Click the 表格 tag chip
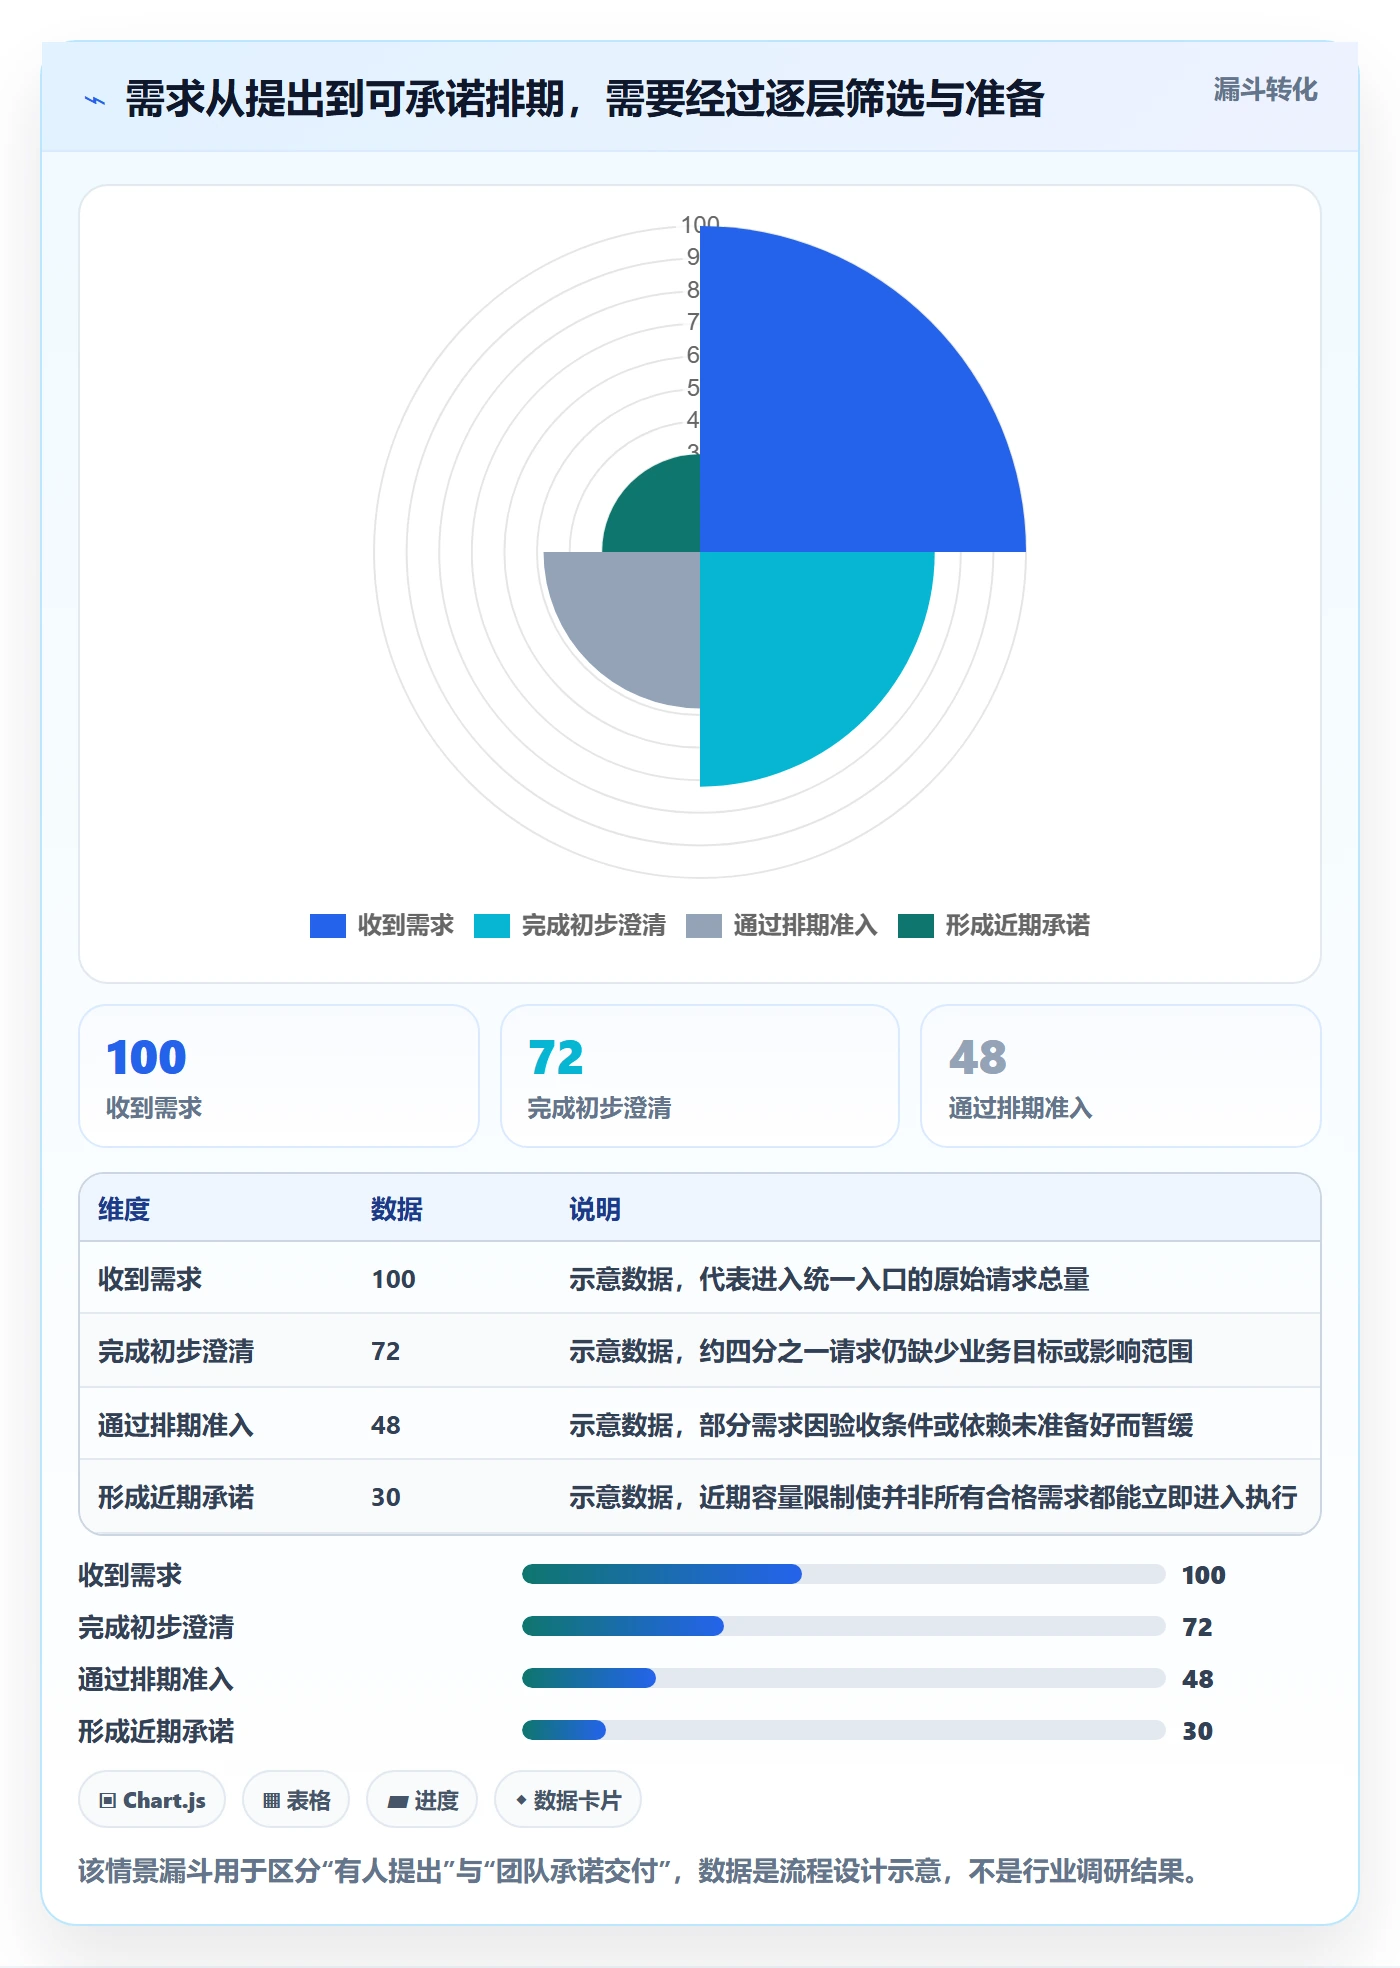 296,1800
